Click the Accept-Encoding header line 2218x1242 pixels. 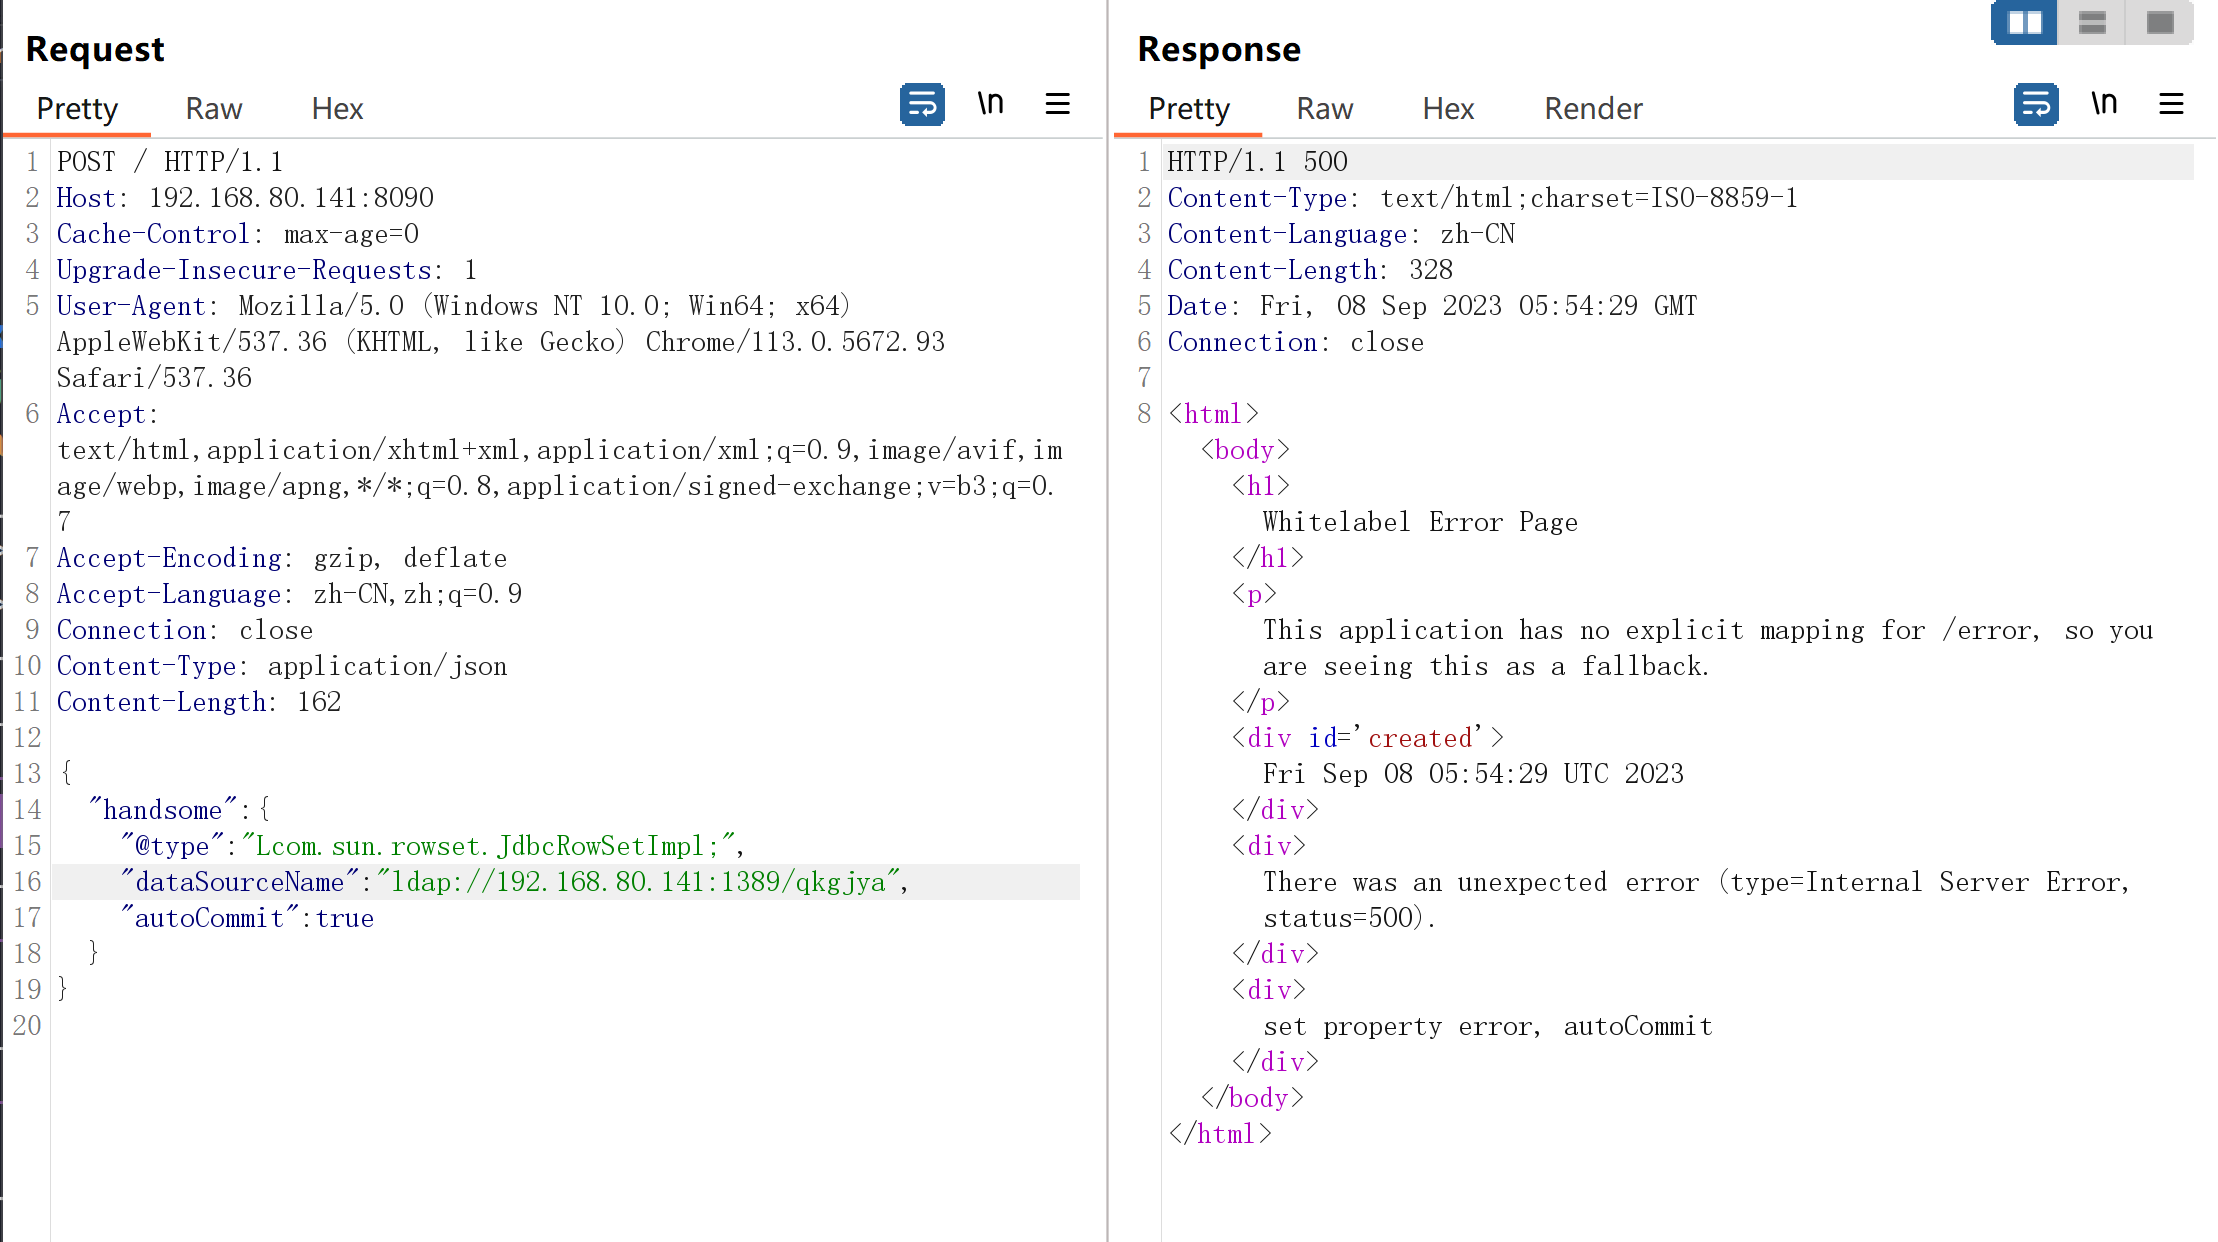[x=282, y=558]
